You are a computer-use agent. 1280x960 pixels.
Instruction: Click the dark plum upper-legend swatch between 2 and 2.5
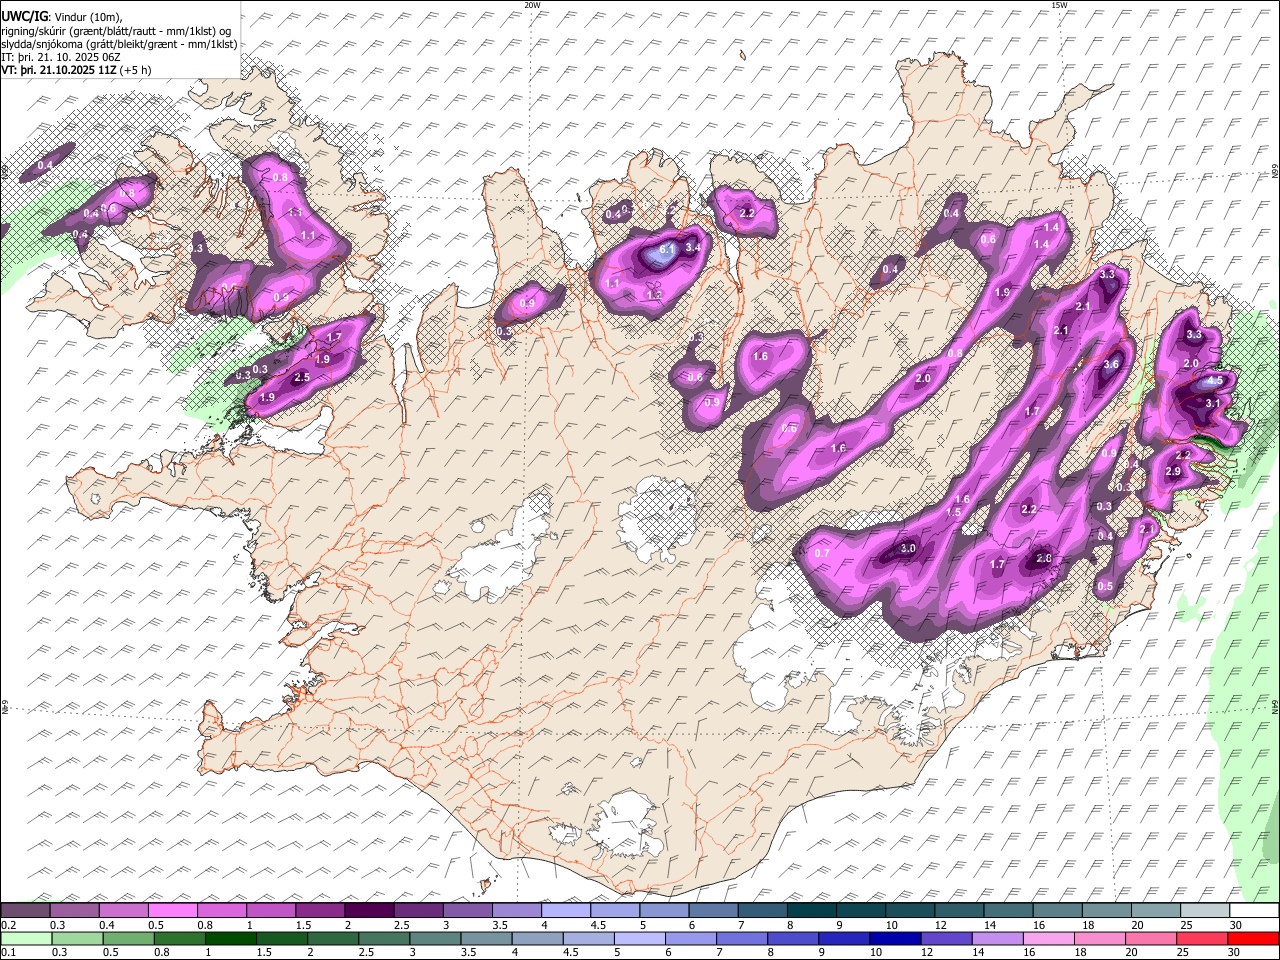369,911
